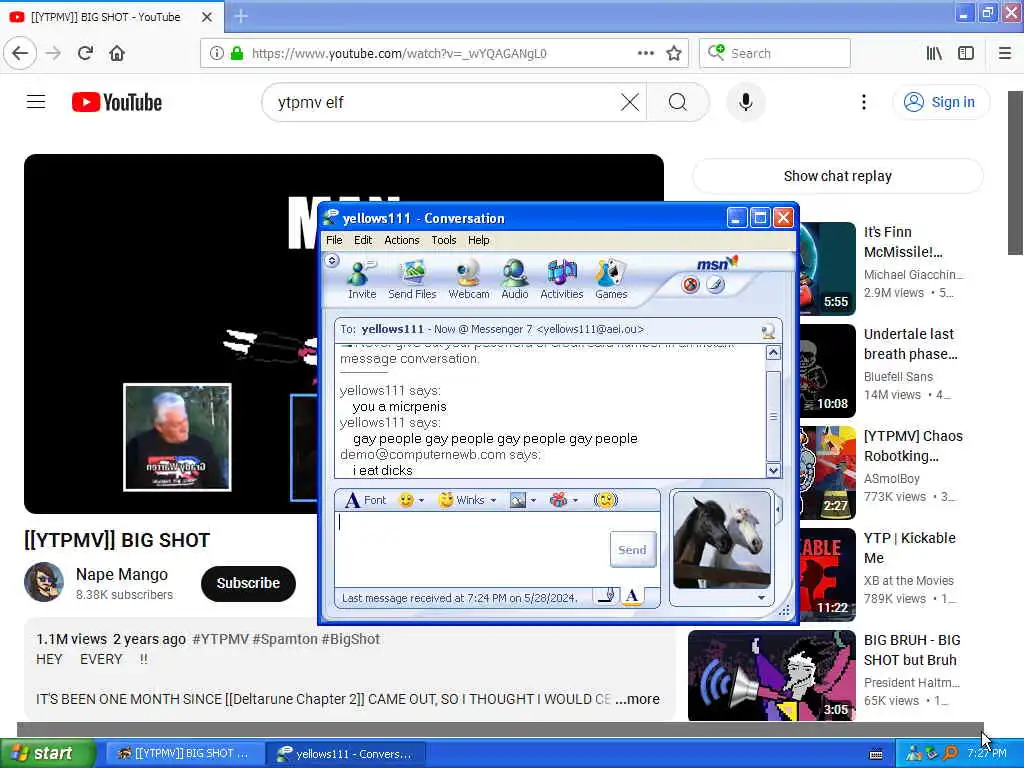Open Firefox Library icon
Image resolution: width=1024 pixels, height=768 pixels.
934,53
